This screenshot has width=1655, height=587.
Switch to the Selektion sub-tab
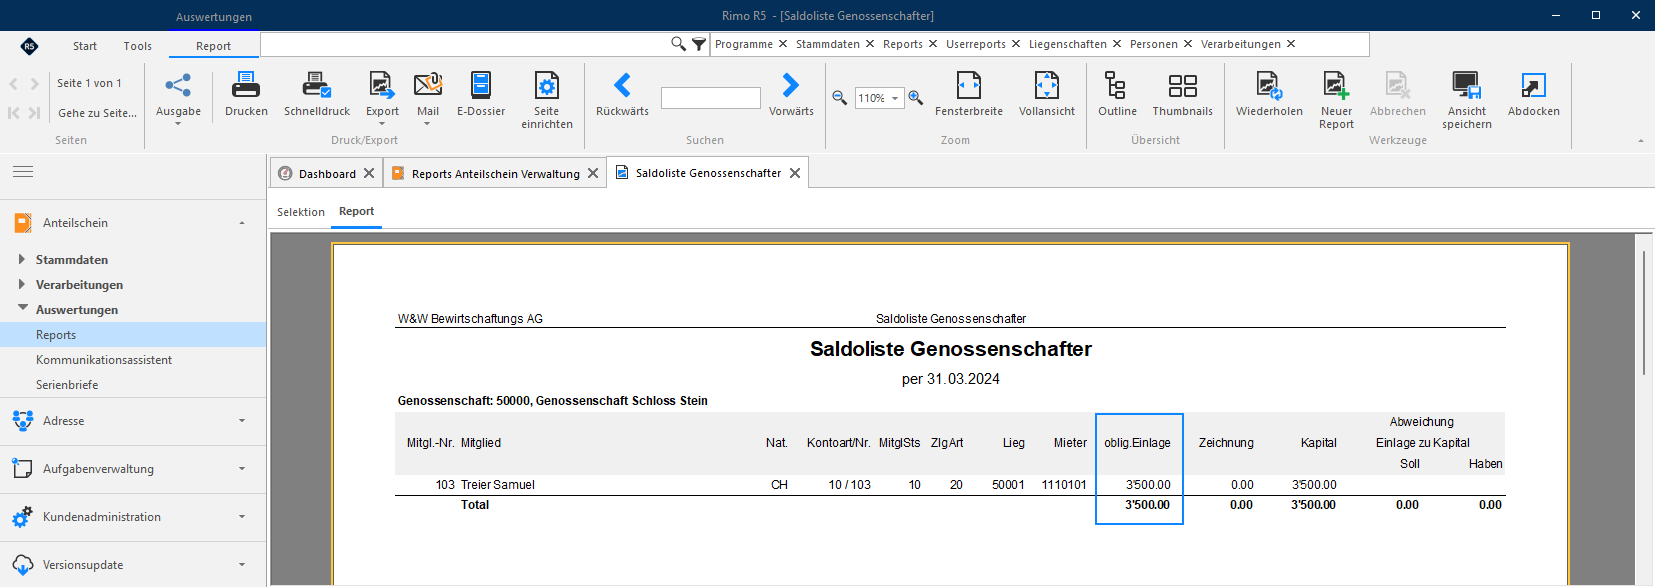point(301,212)
